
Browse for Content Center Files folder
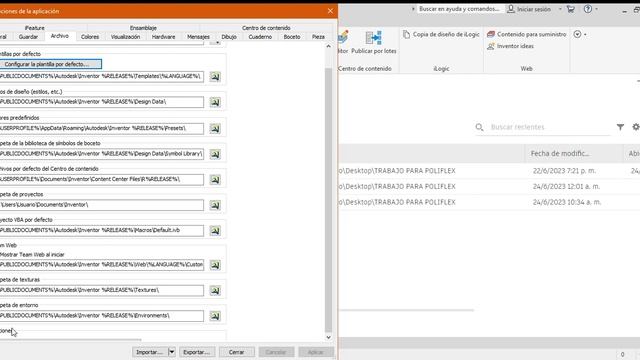215,180
